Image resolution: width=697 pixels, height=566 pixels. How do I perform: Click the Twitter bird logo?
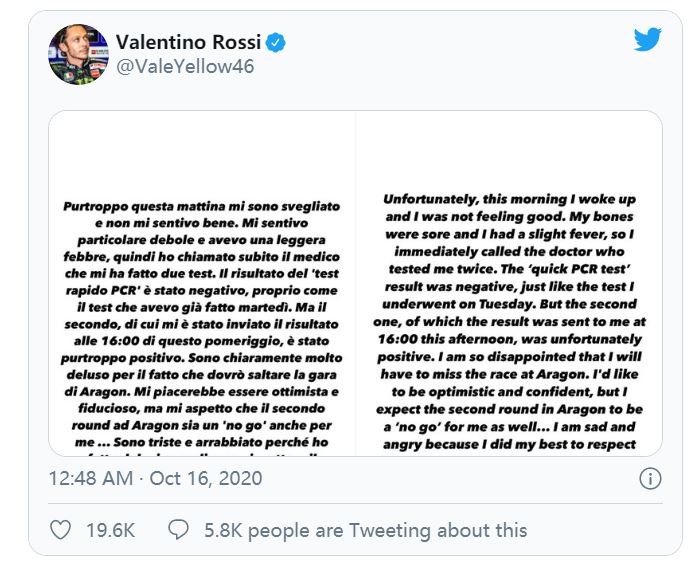click(648, 41)
